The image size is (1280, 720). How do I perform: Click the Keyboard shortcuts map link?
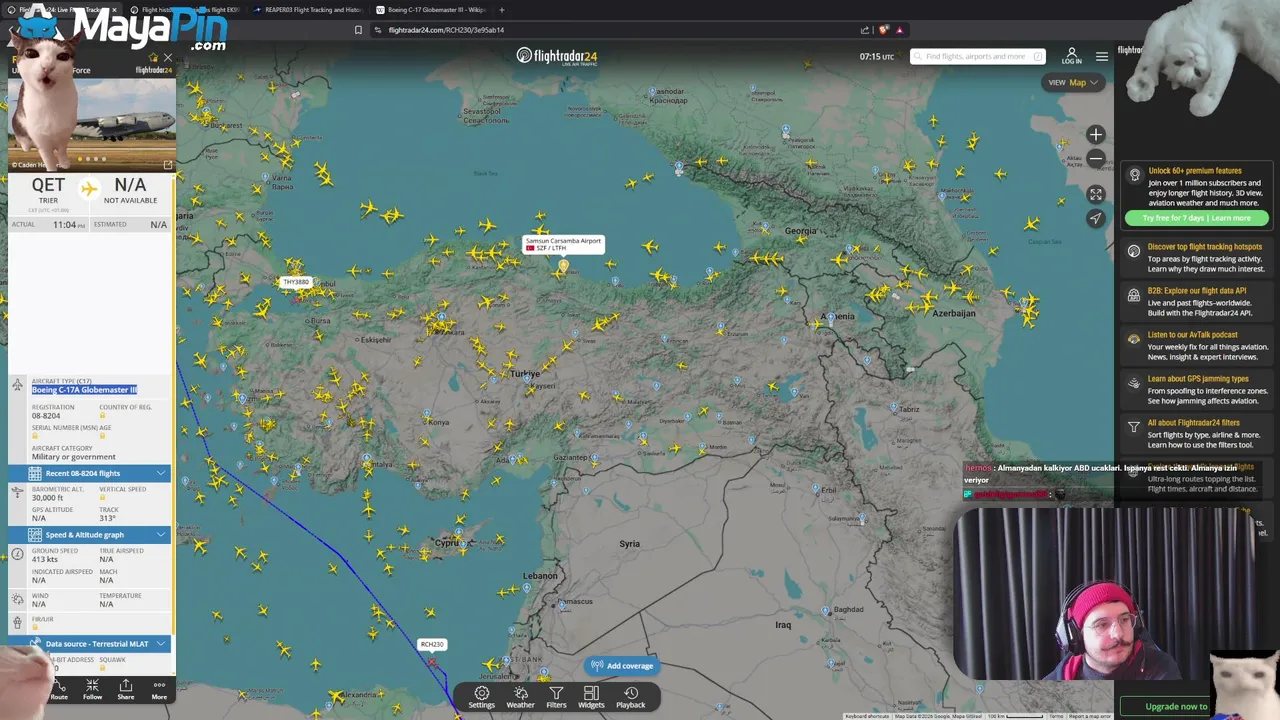tap(866, 716)
